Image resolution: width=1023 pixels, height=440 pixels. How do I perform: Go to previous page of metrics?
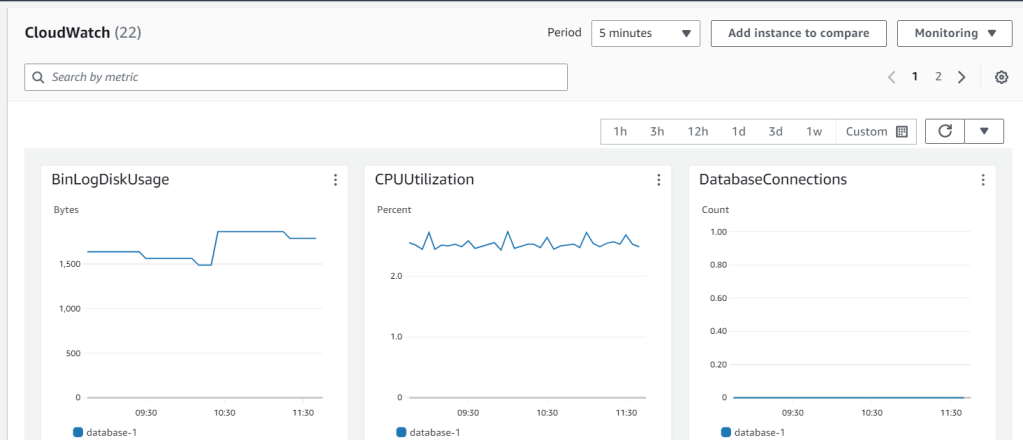[891, 77]
